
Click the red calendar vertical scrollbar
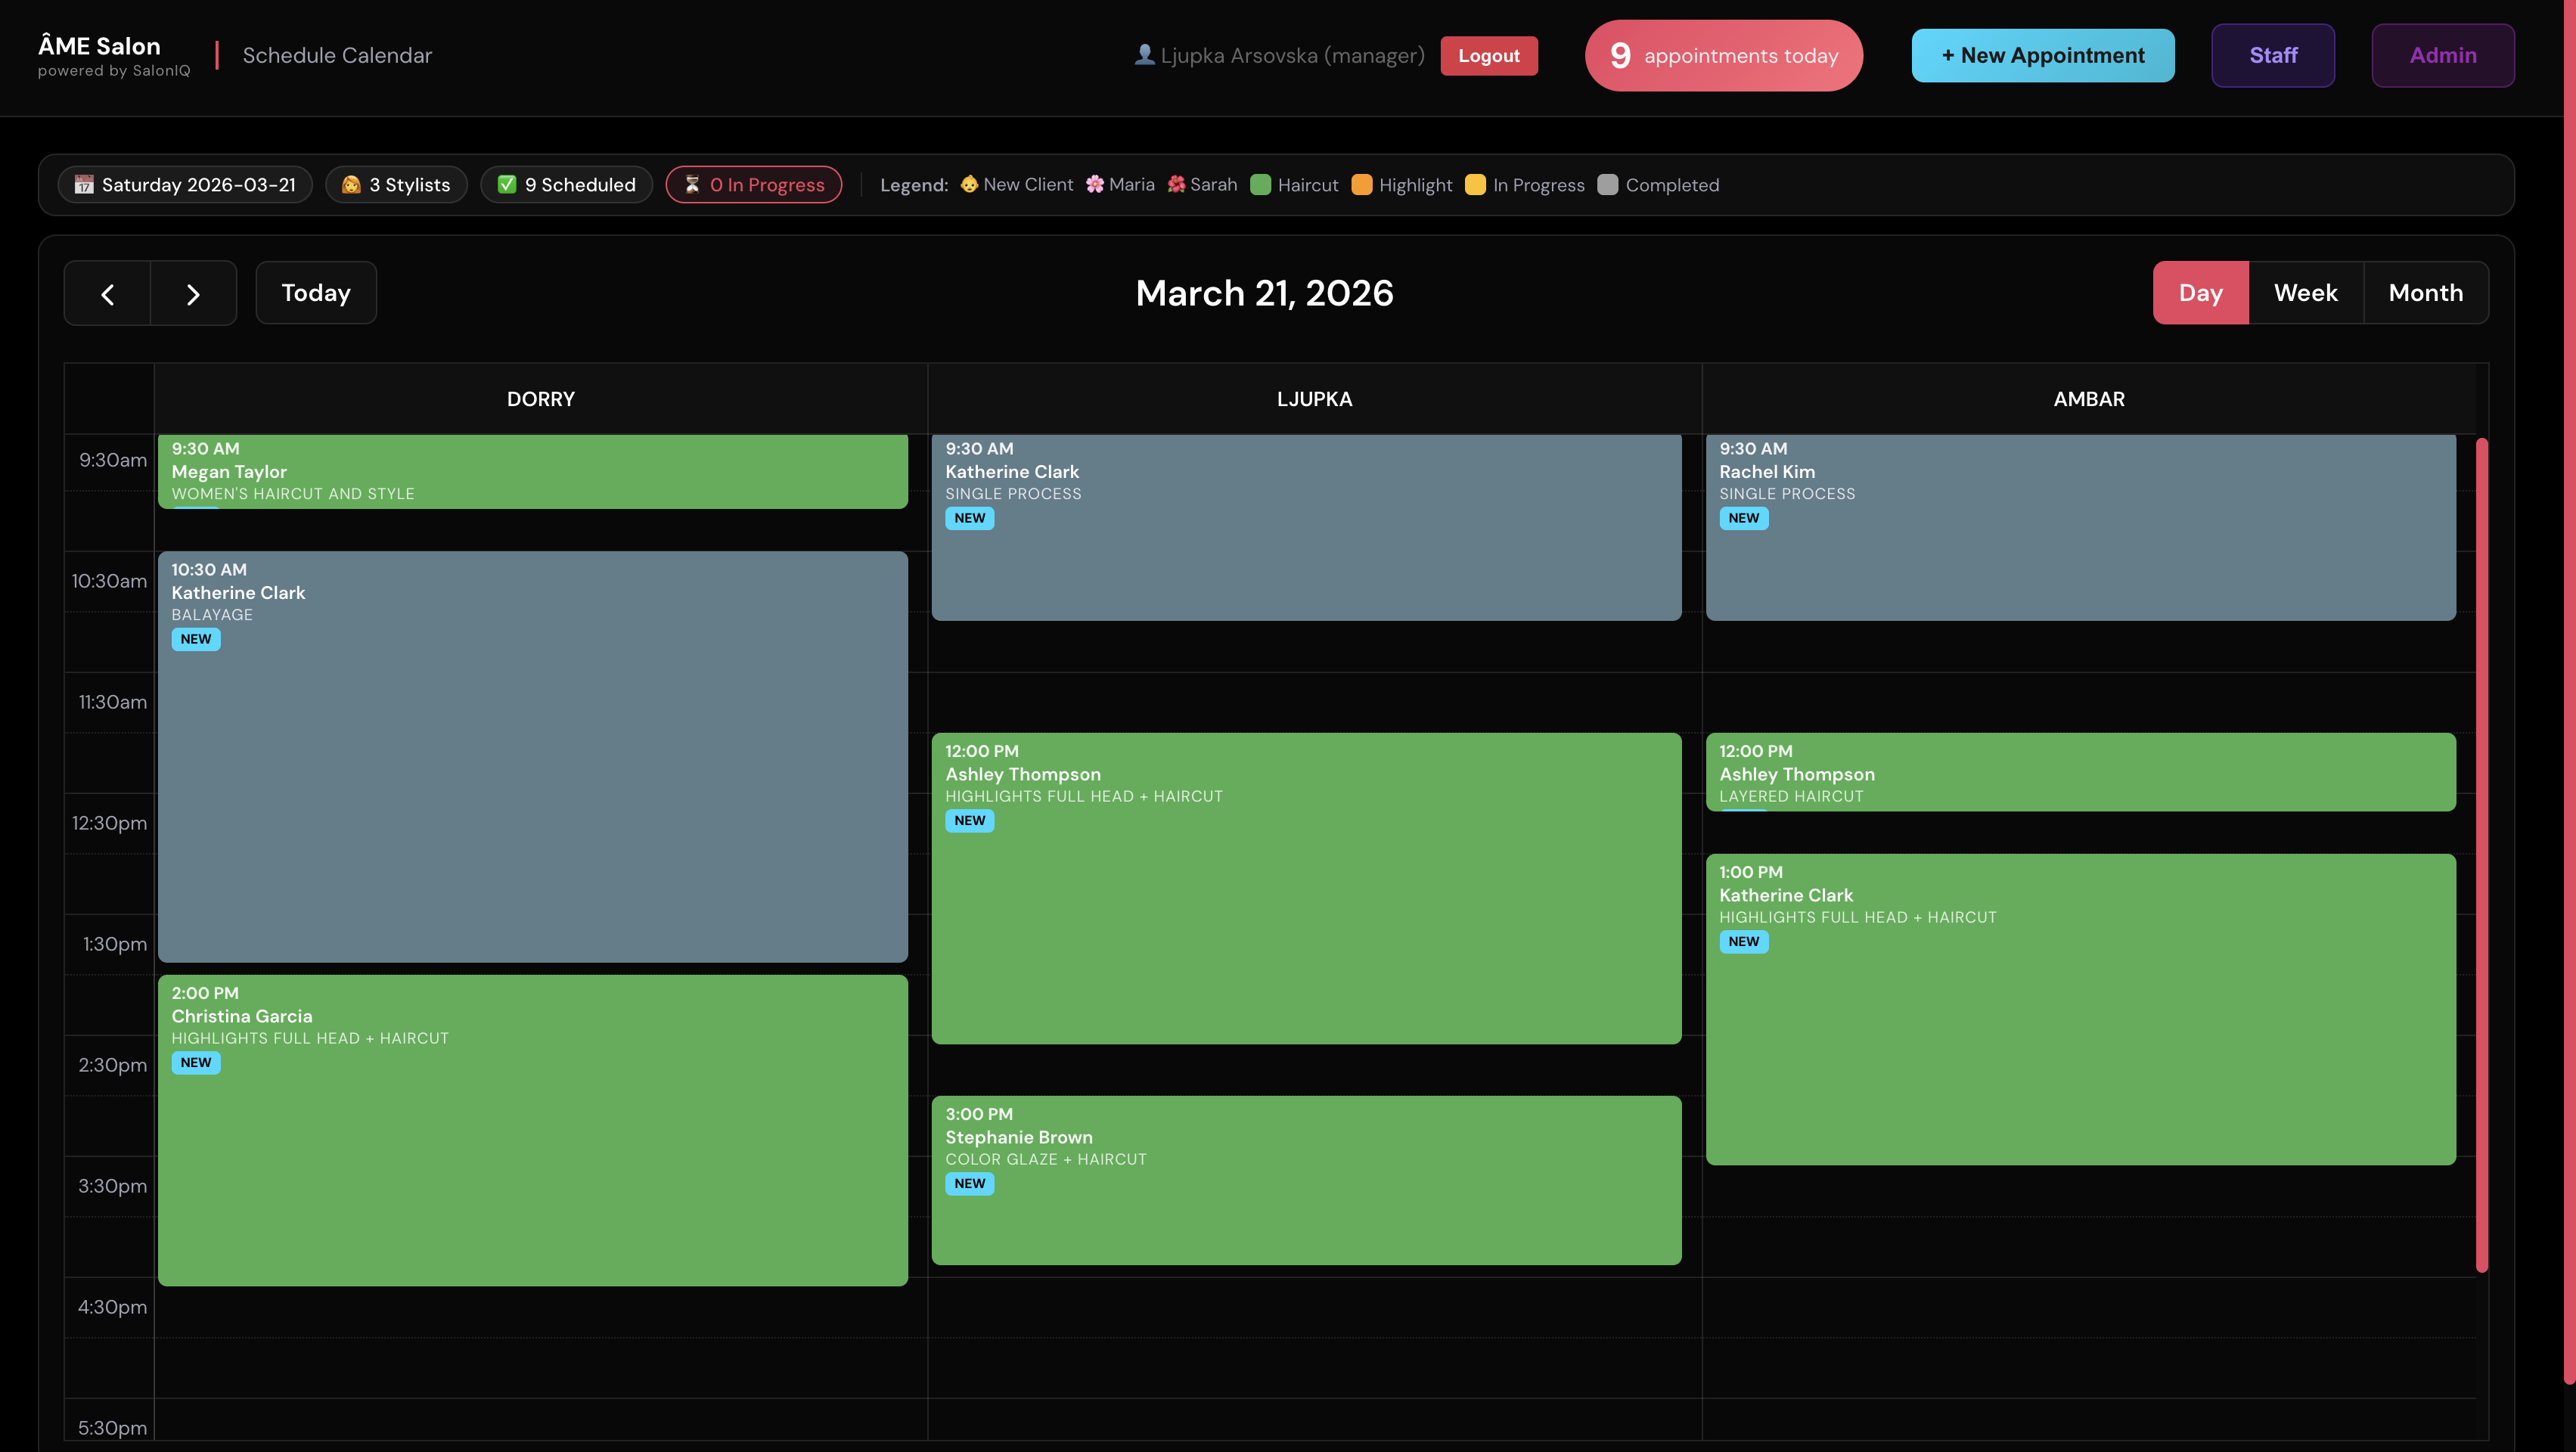click(2481, 855)
